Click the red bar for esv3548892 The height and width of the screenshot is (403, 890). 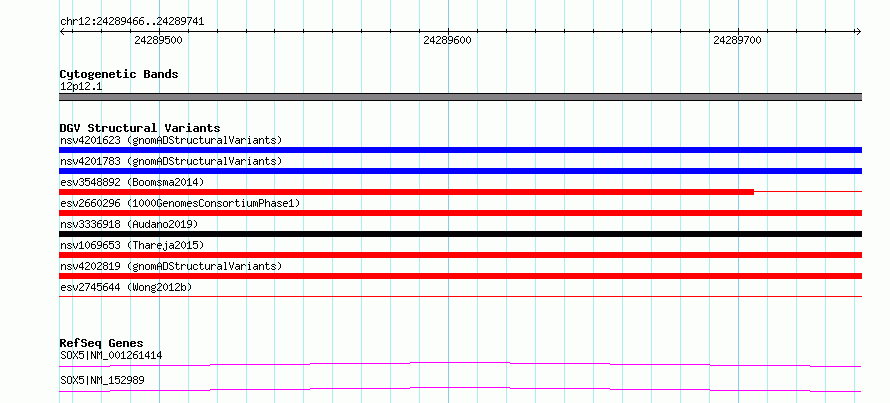(x=406, y=192)
